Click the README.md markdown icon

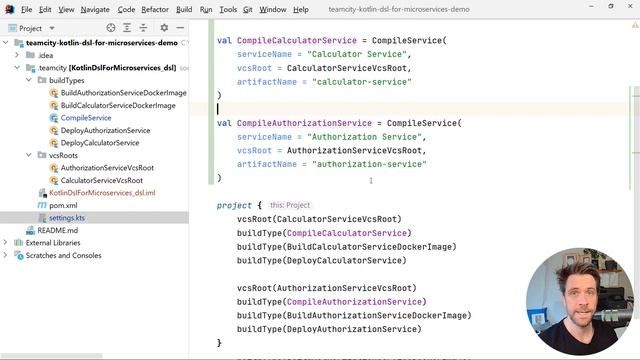click(30, 231)
